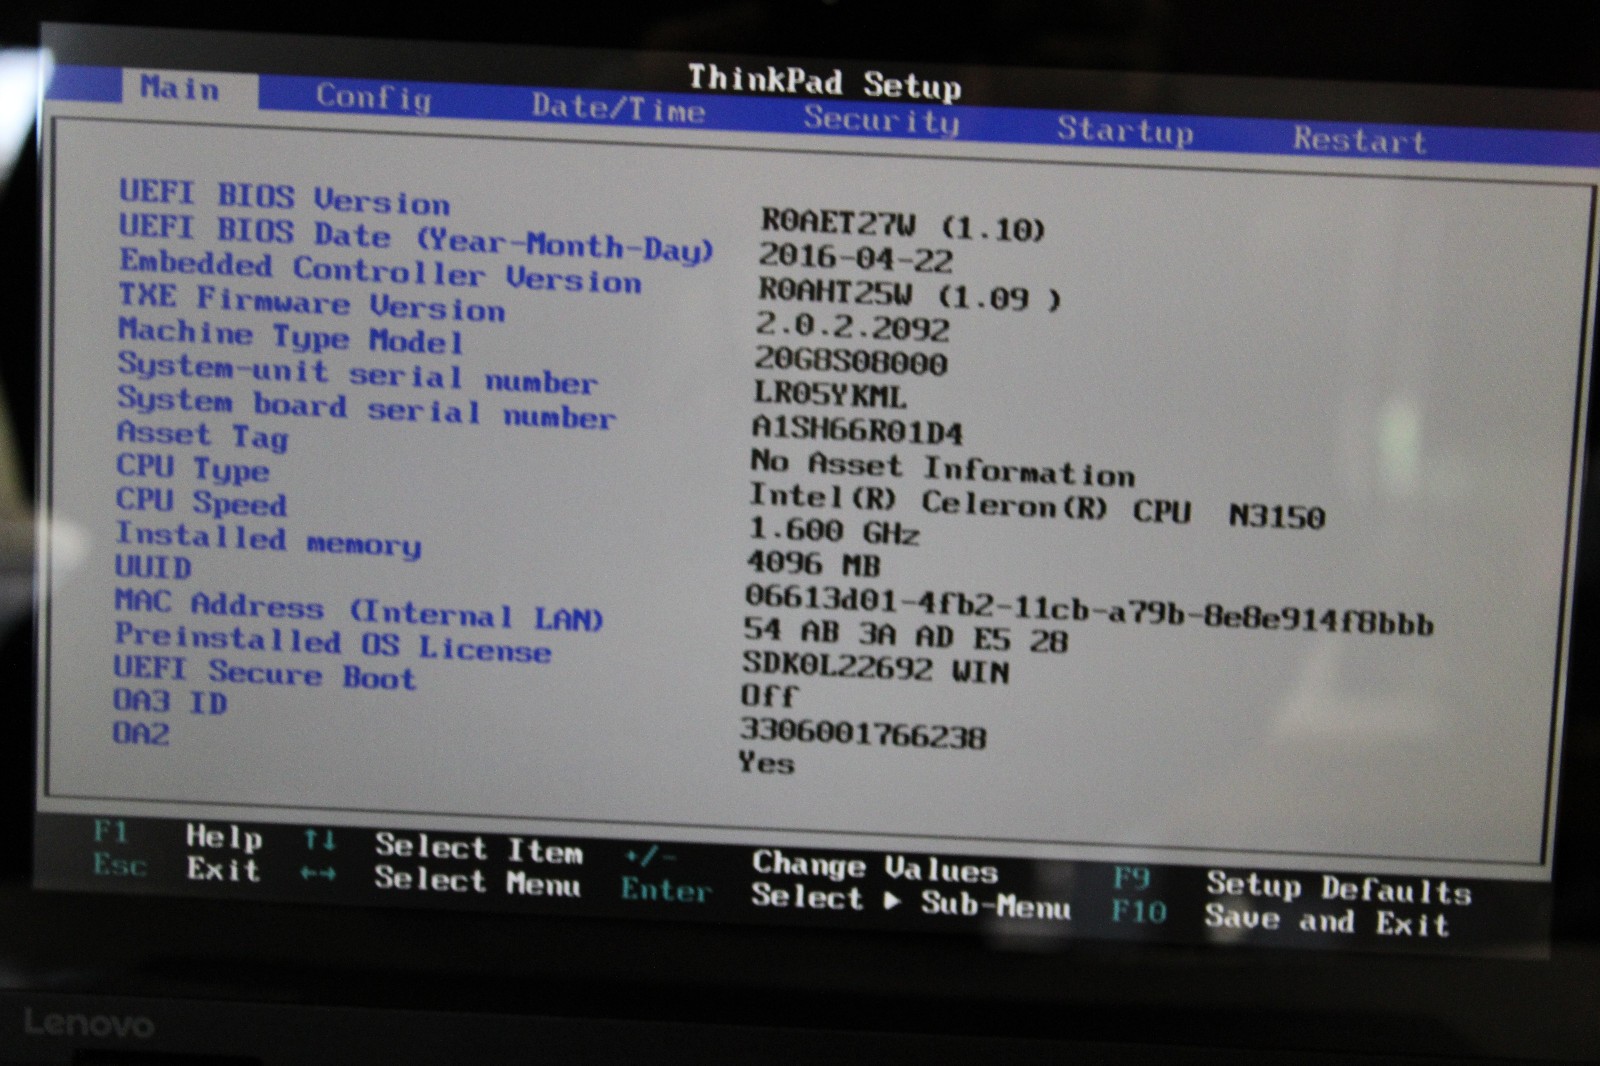This screenshot has width=1600, height=1066.
Task: Click the 4096 MB value
Action: point(814,564)
